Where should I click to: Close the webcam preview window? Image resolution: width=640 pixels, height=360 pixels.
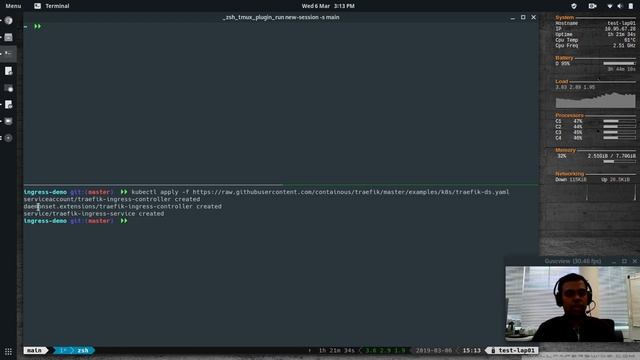[635, 261]
